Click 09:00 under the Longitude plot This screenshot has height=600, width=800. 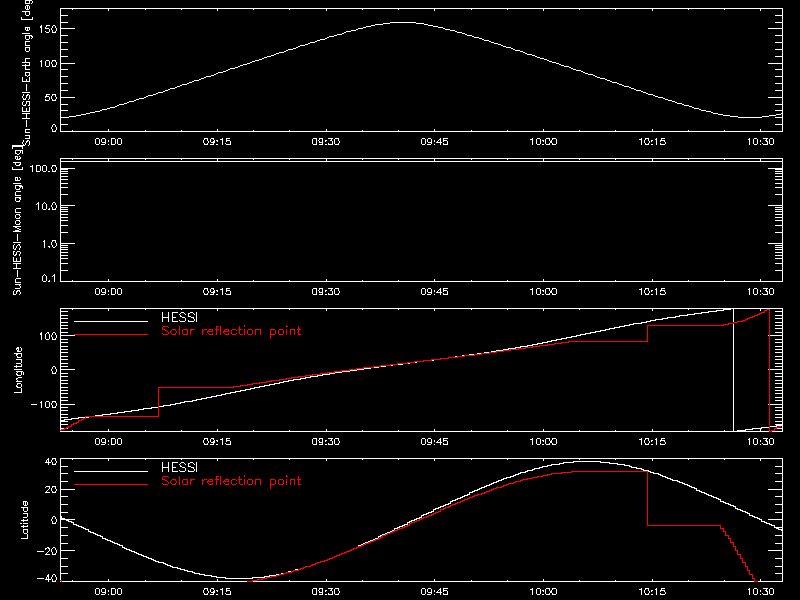coord(108,441)
